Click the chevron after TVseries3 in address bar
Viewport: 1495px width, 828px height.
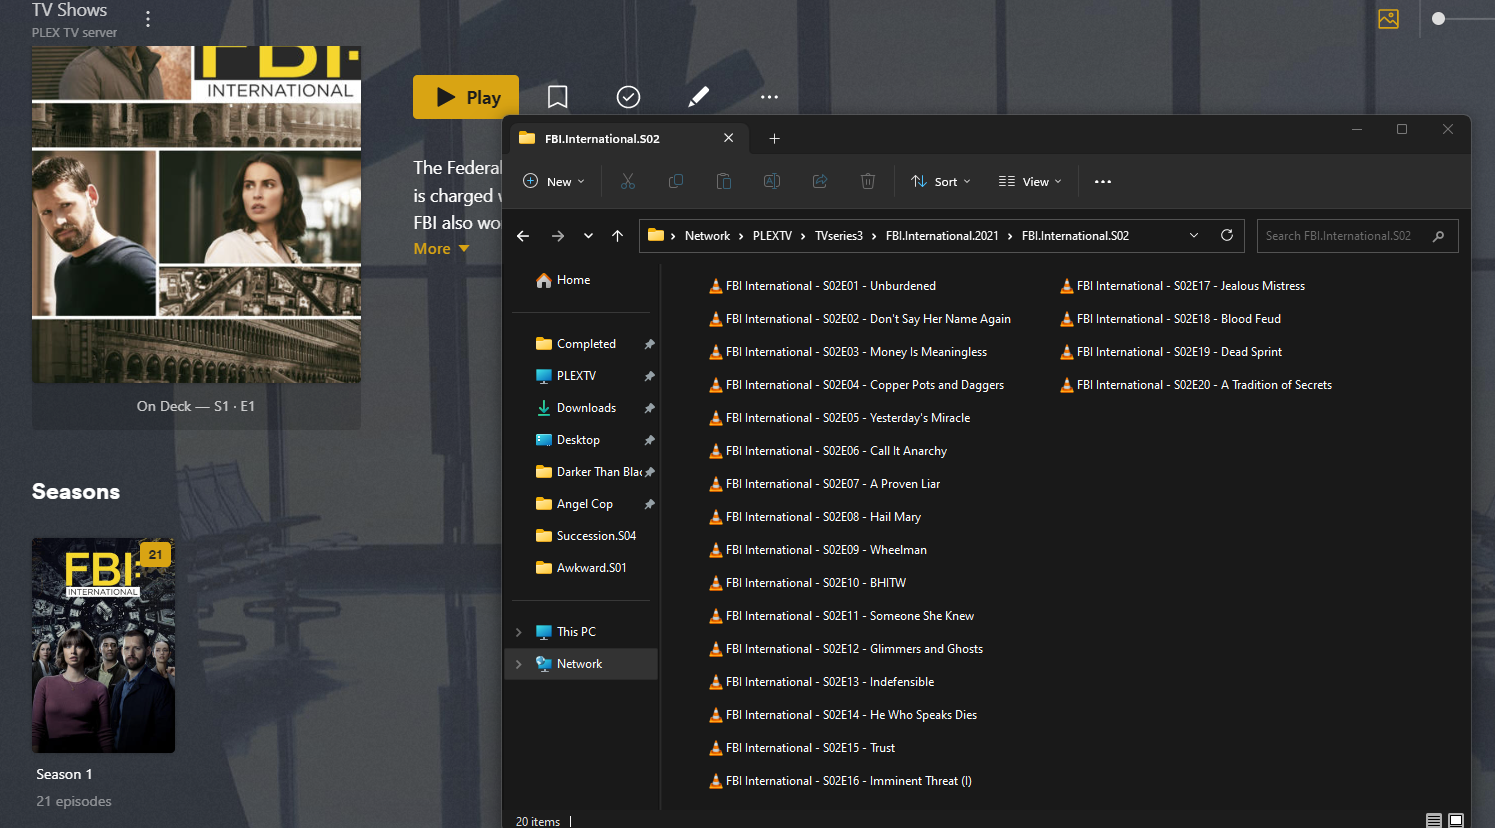click(874, 236)
